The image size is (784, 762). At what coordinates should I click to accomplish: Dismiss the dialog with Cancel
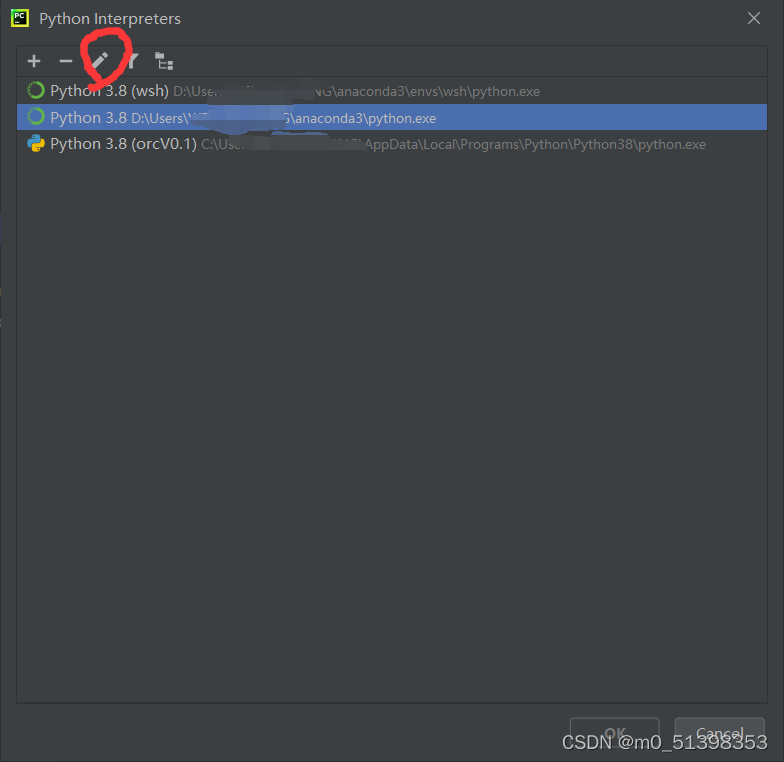(720, 734)
